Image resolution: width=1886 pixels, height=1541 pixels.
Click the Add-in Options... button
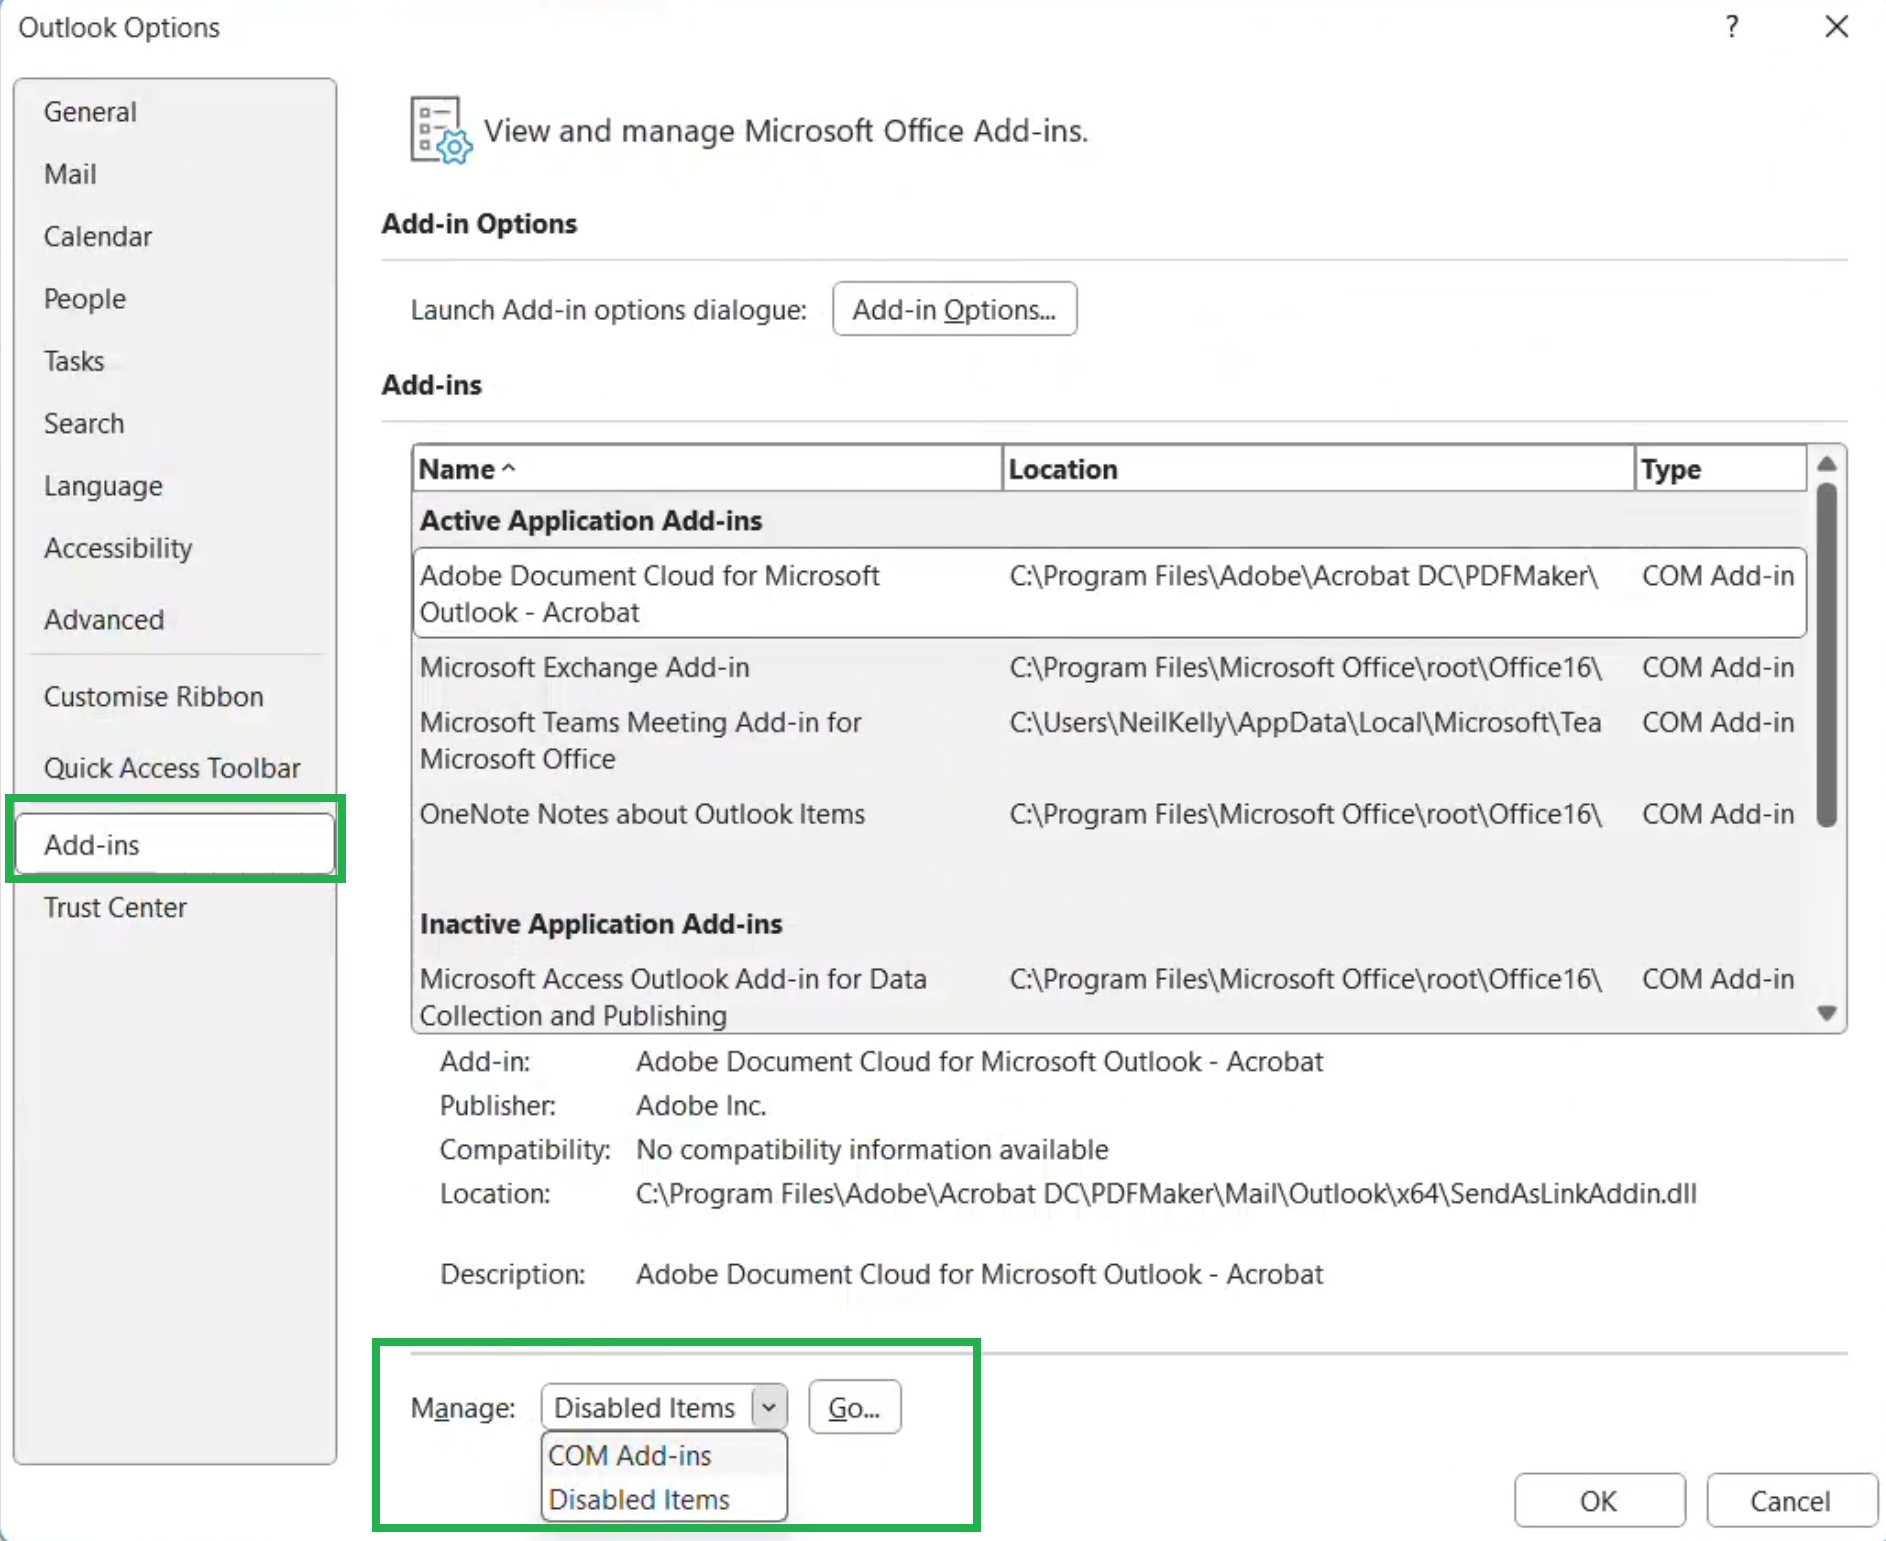tap(954, 309)
